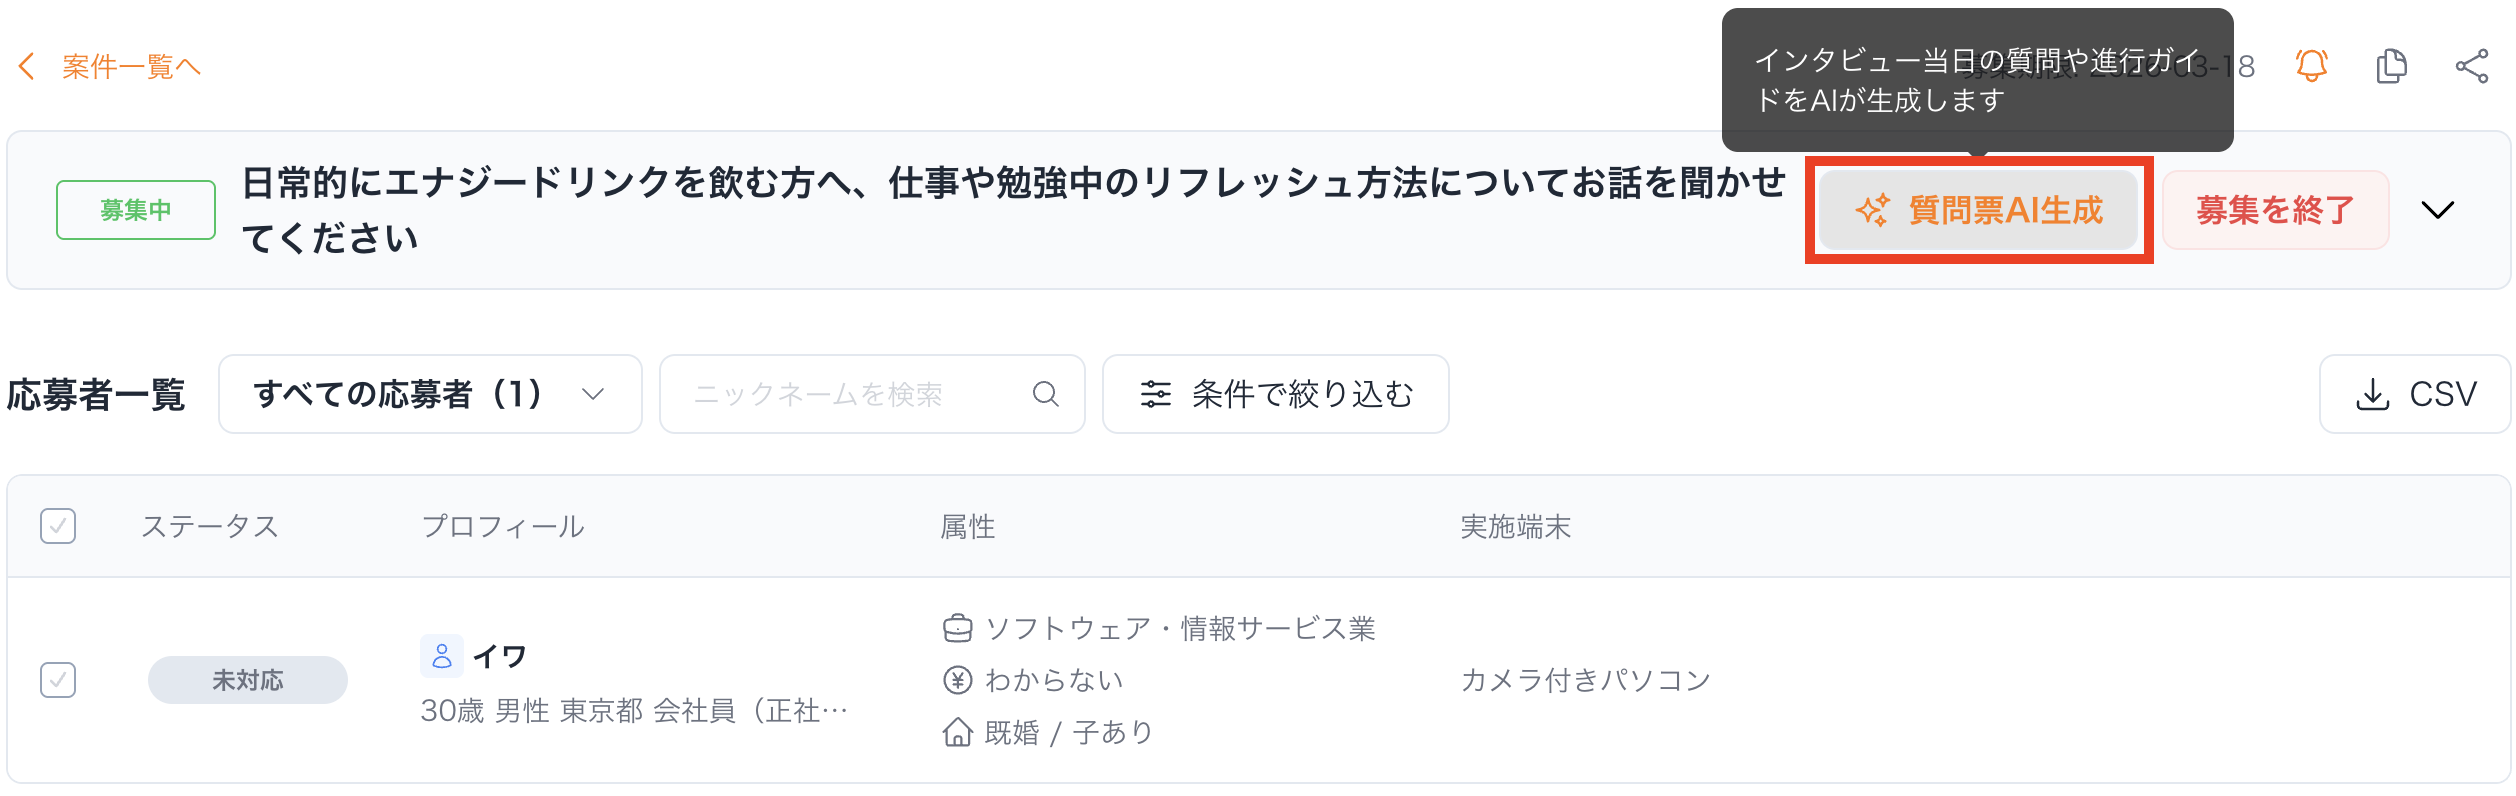
Task: Click the sparkle icon on 質問票AI生成
Action: [x=1872, y=210]
